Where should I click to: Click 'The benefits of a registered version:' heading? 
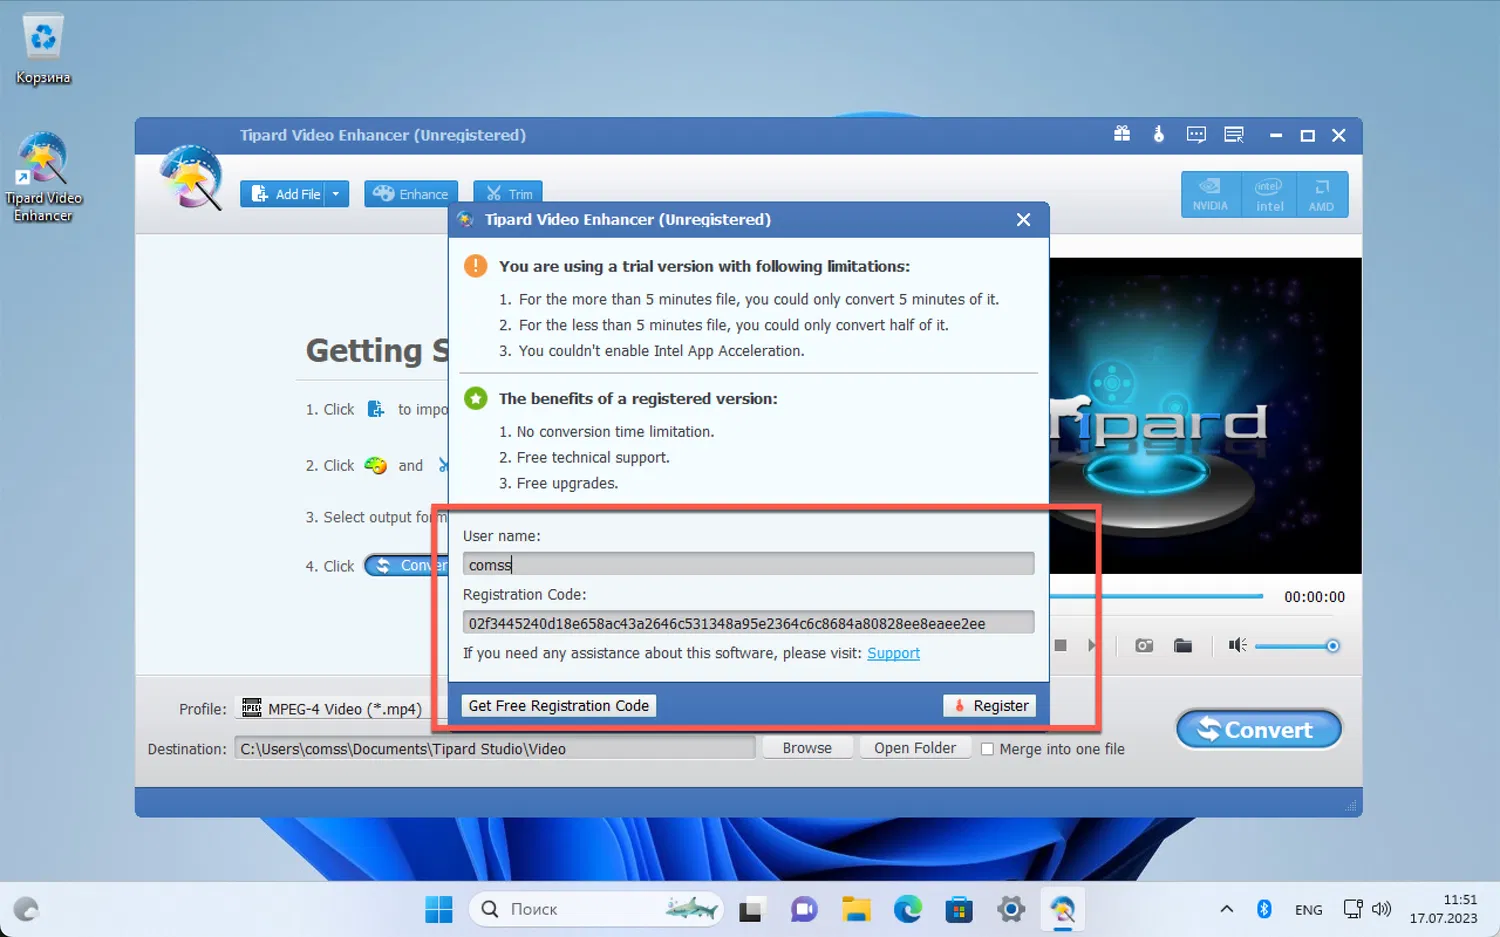tap(638, 399)
